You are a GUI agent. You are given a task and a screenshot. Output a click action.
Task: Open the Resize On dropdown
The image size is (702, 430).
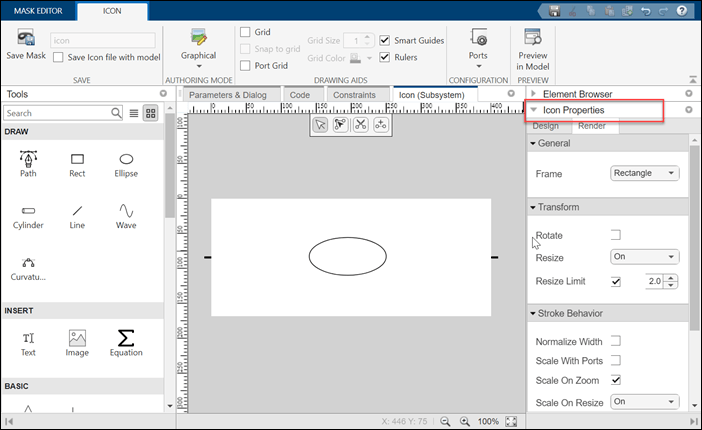[645, 257]
